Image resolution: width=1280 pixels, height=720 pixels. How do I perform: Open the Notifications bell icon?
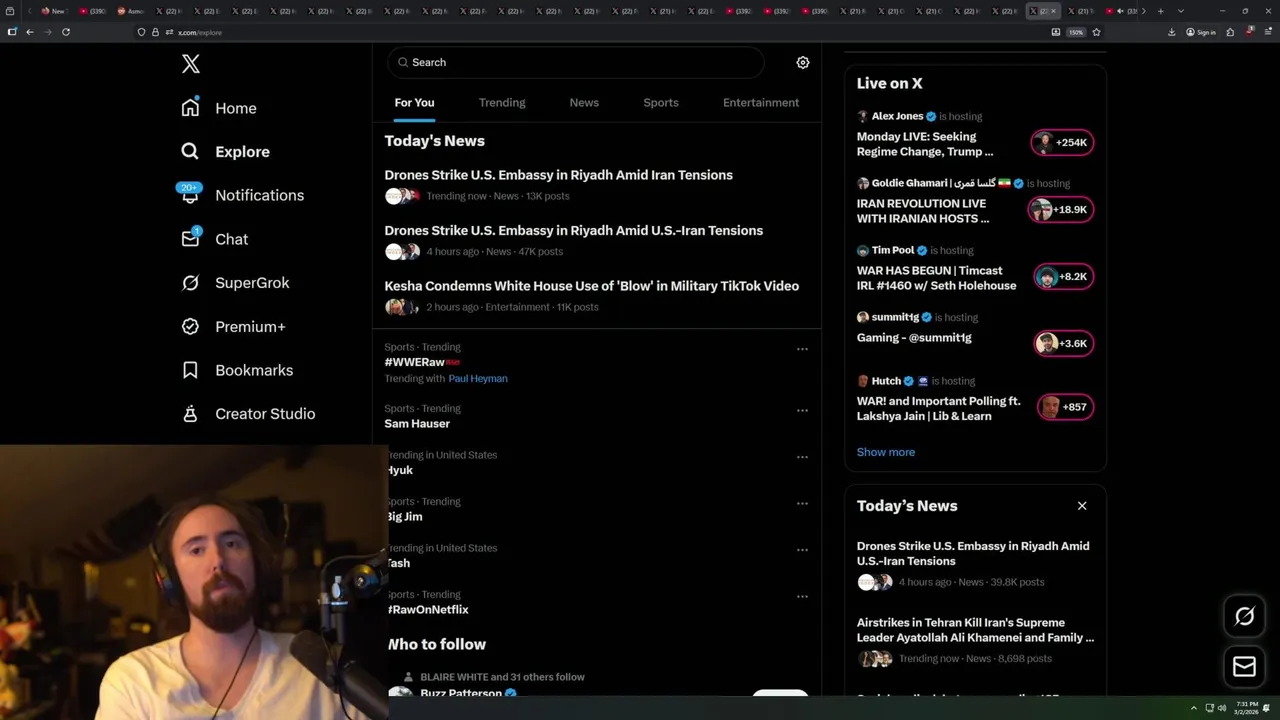pos(190,195)
